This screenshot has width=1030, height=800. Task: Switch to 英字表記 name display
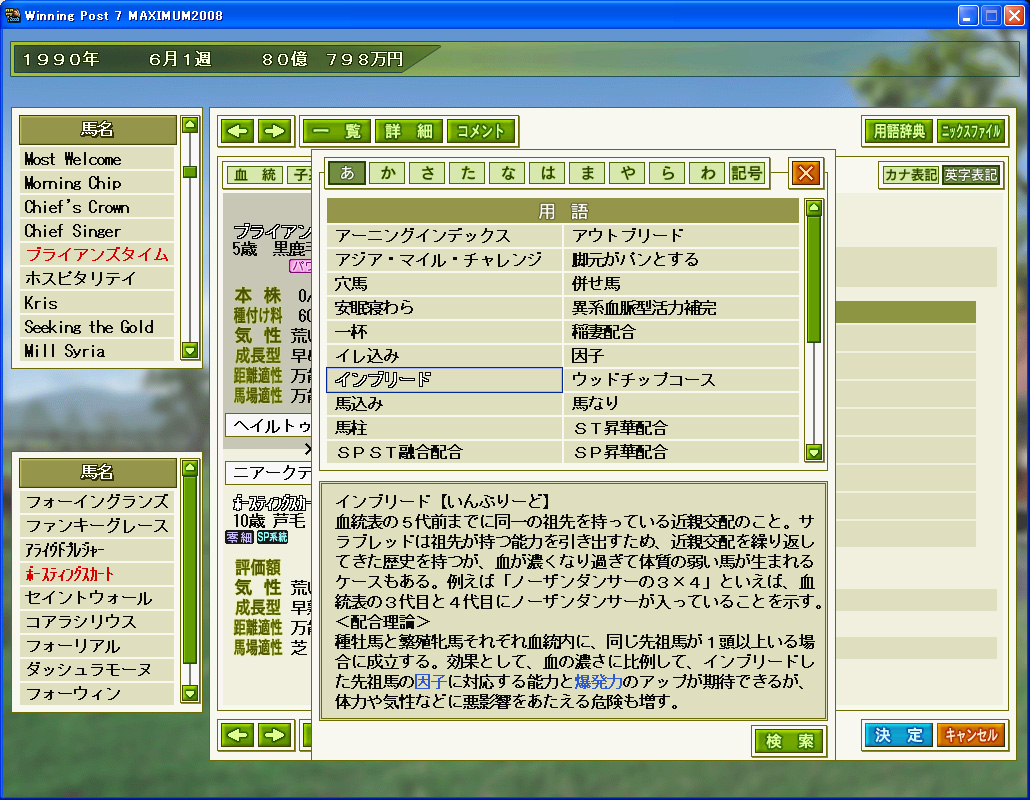971,174
